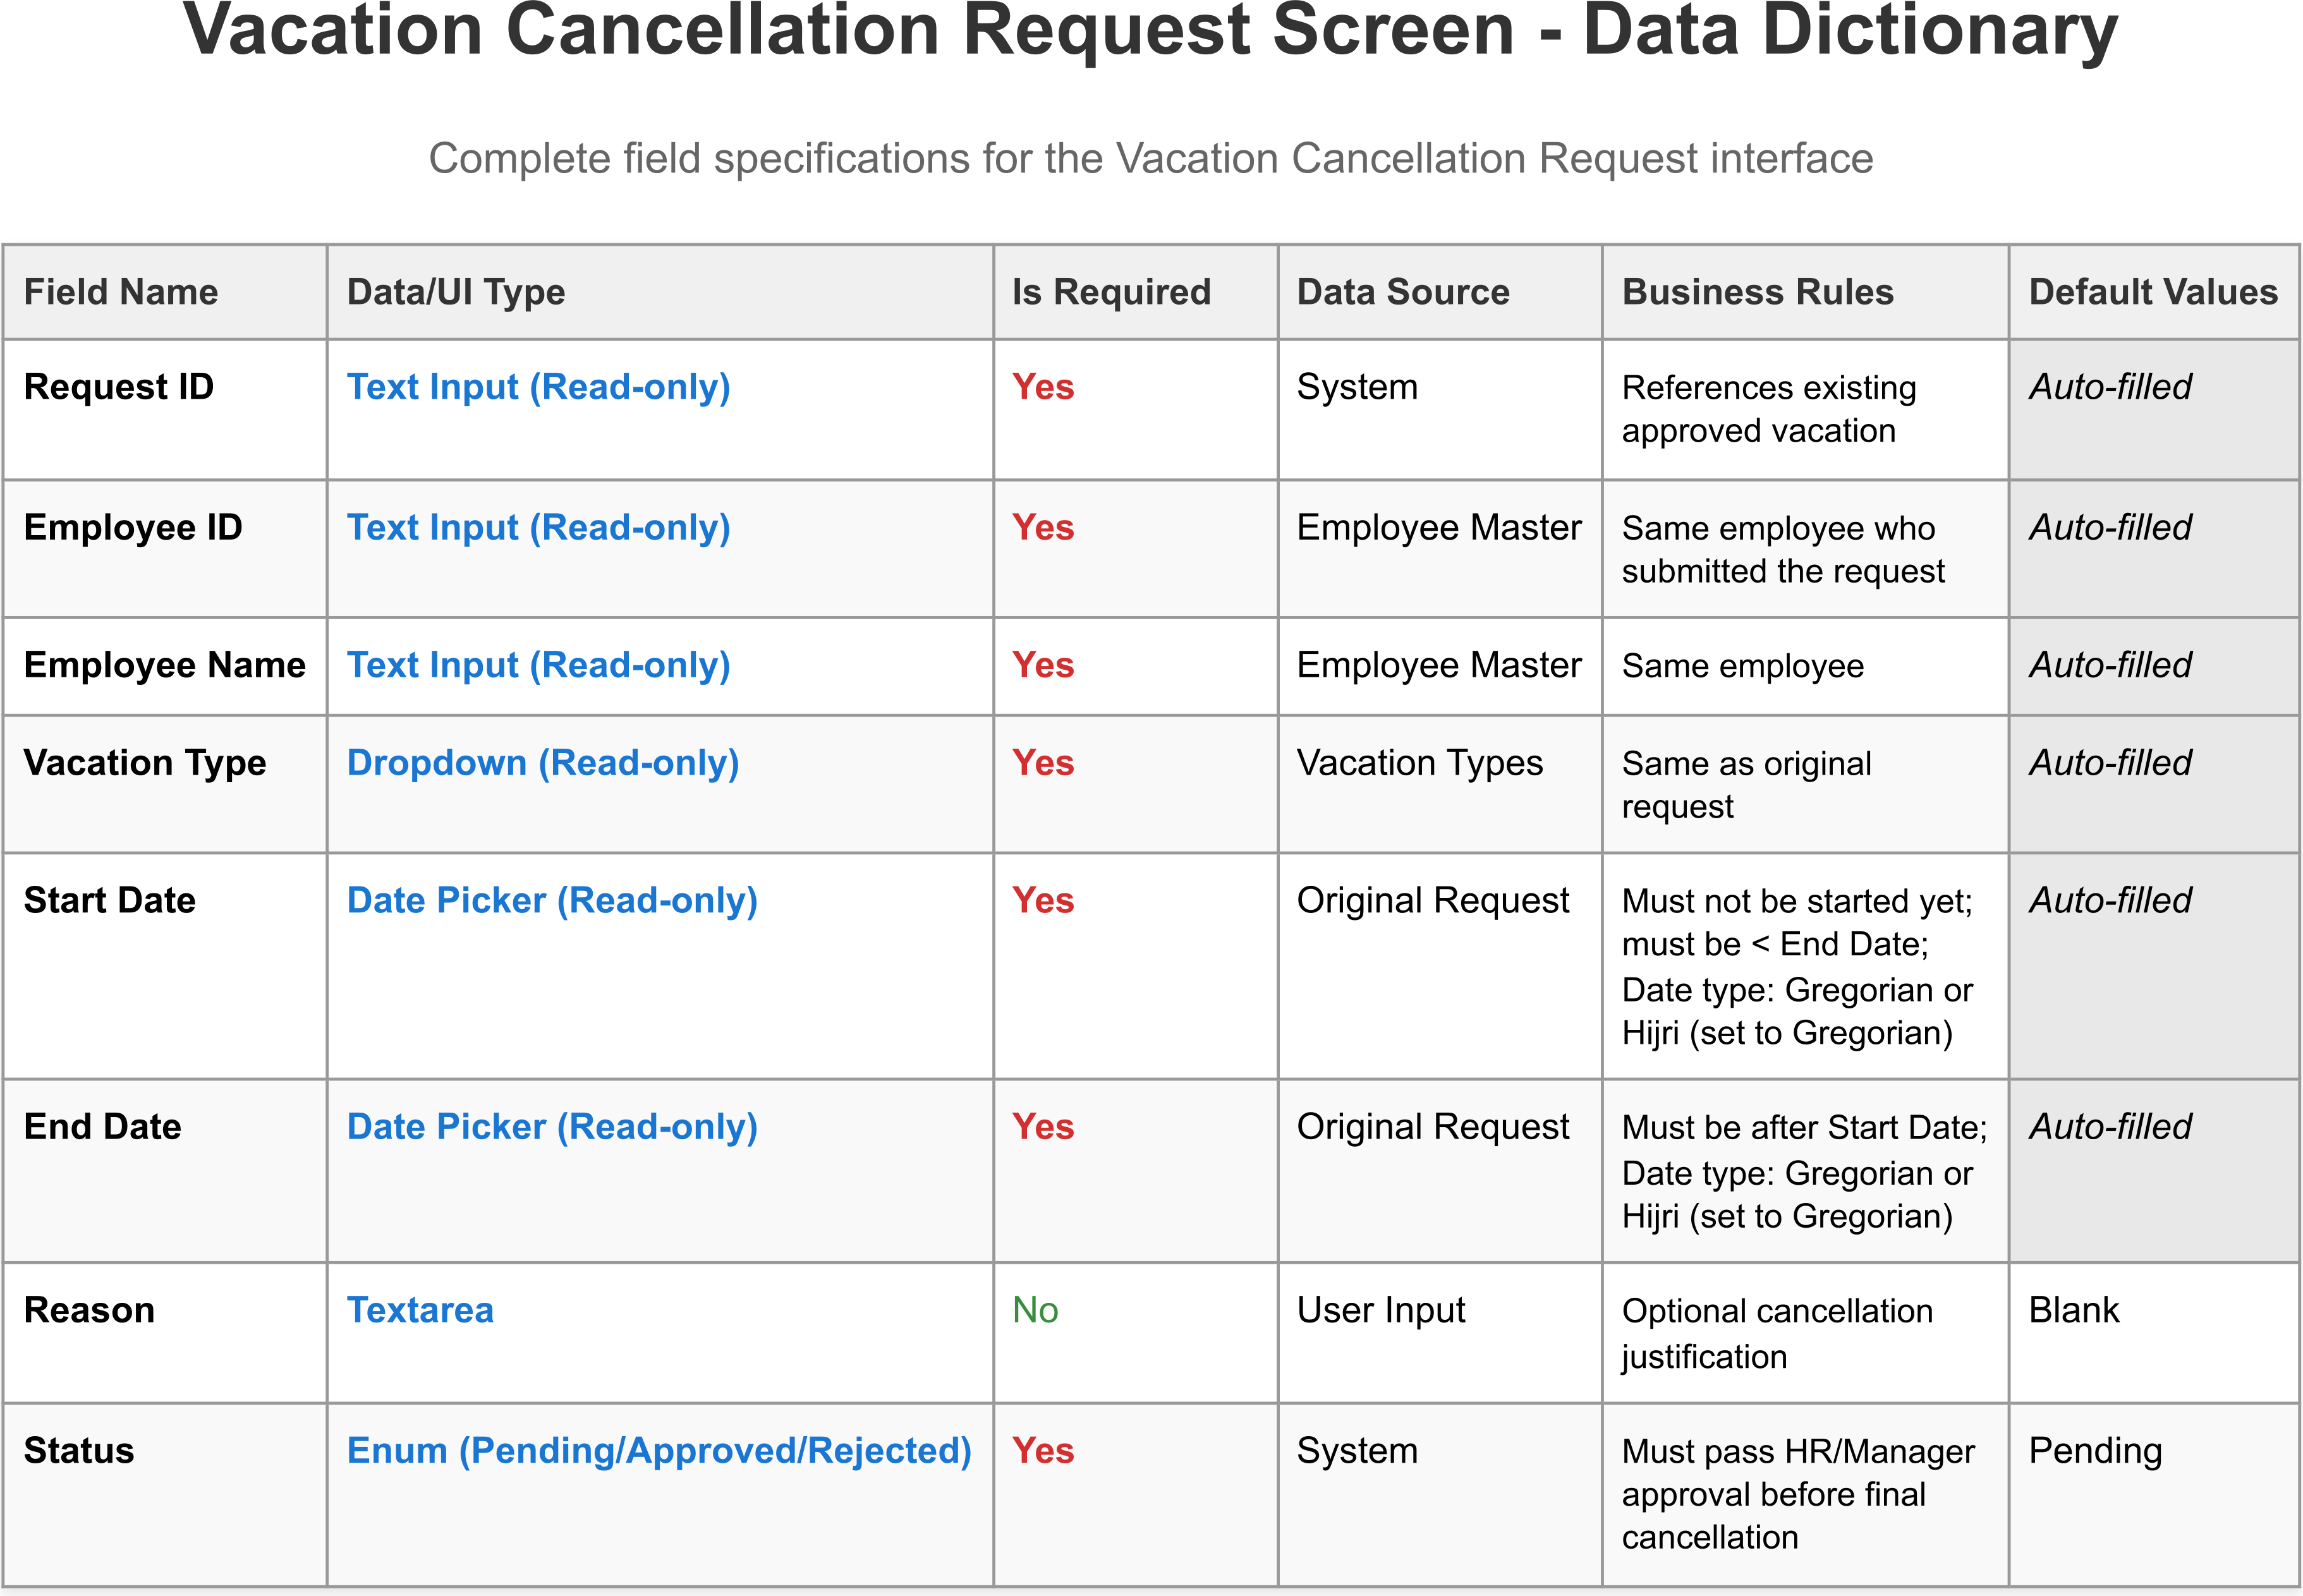Click the Blank default value cell
This screenshot has height=1596, width=2303.
click(2073, 1311)
